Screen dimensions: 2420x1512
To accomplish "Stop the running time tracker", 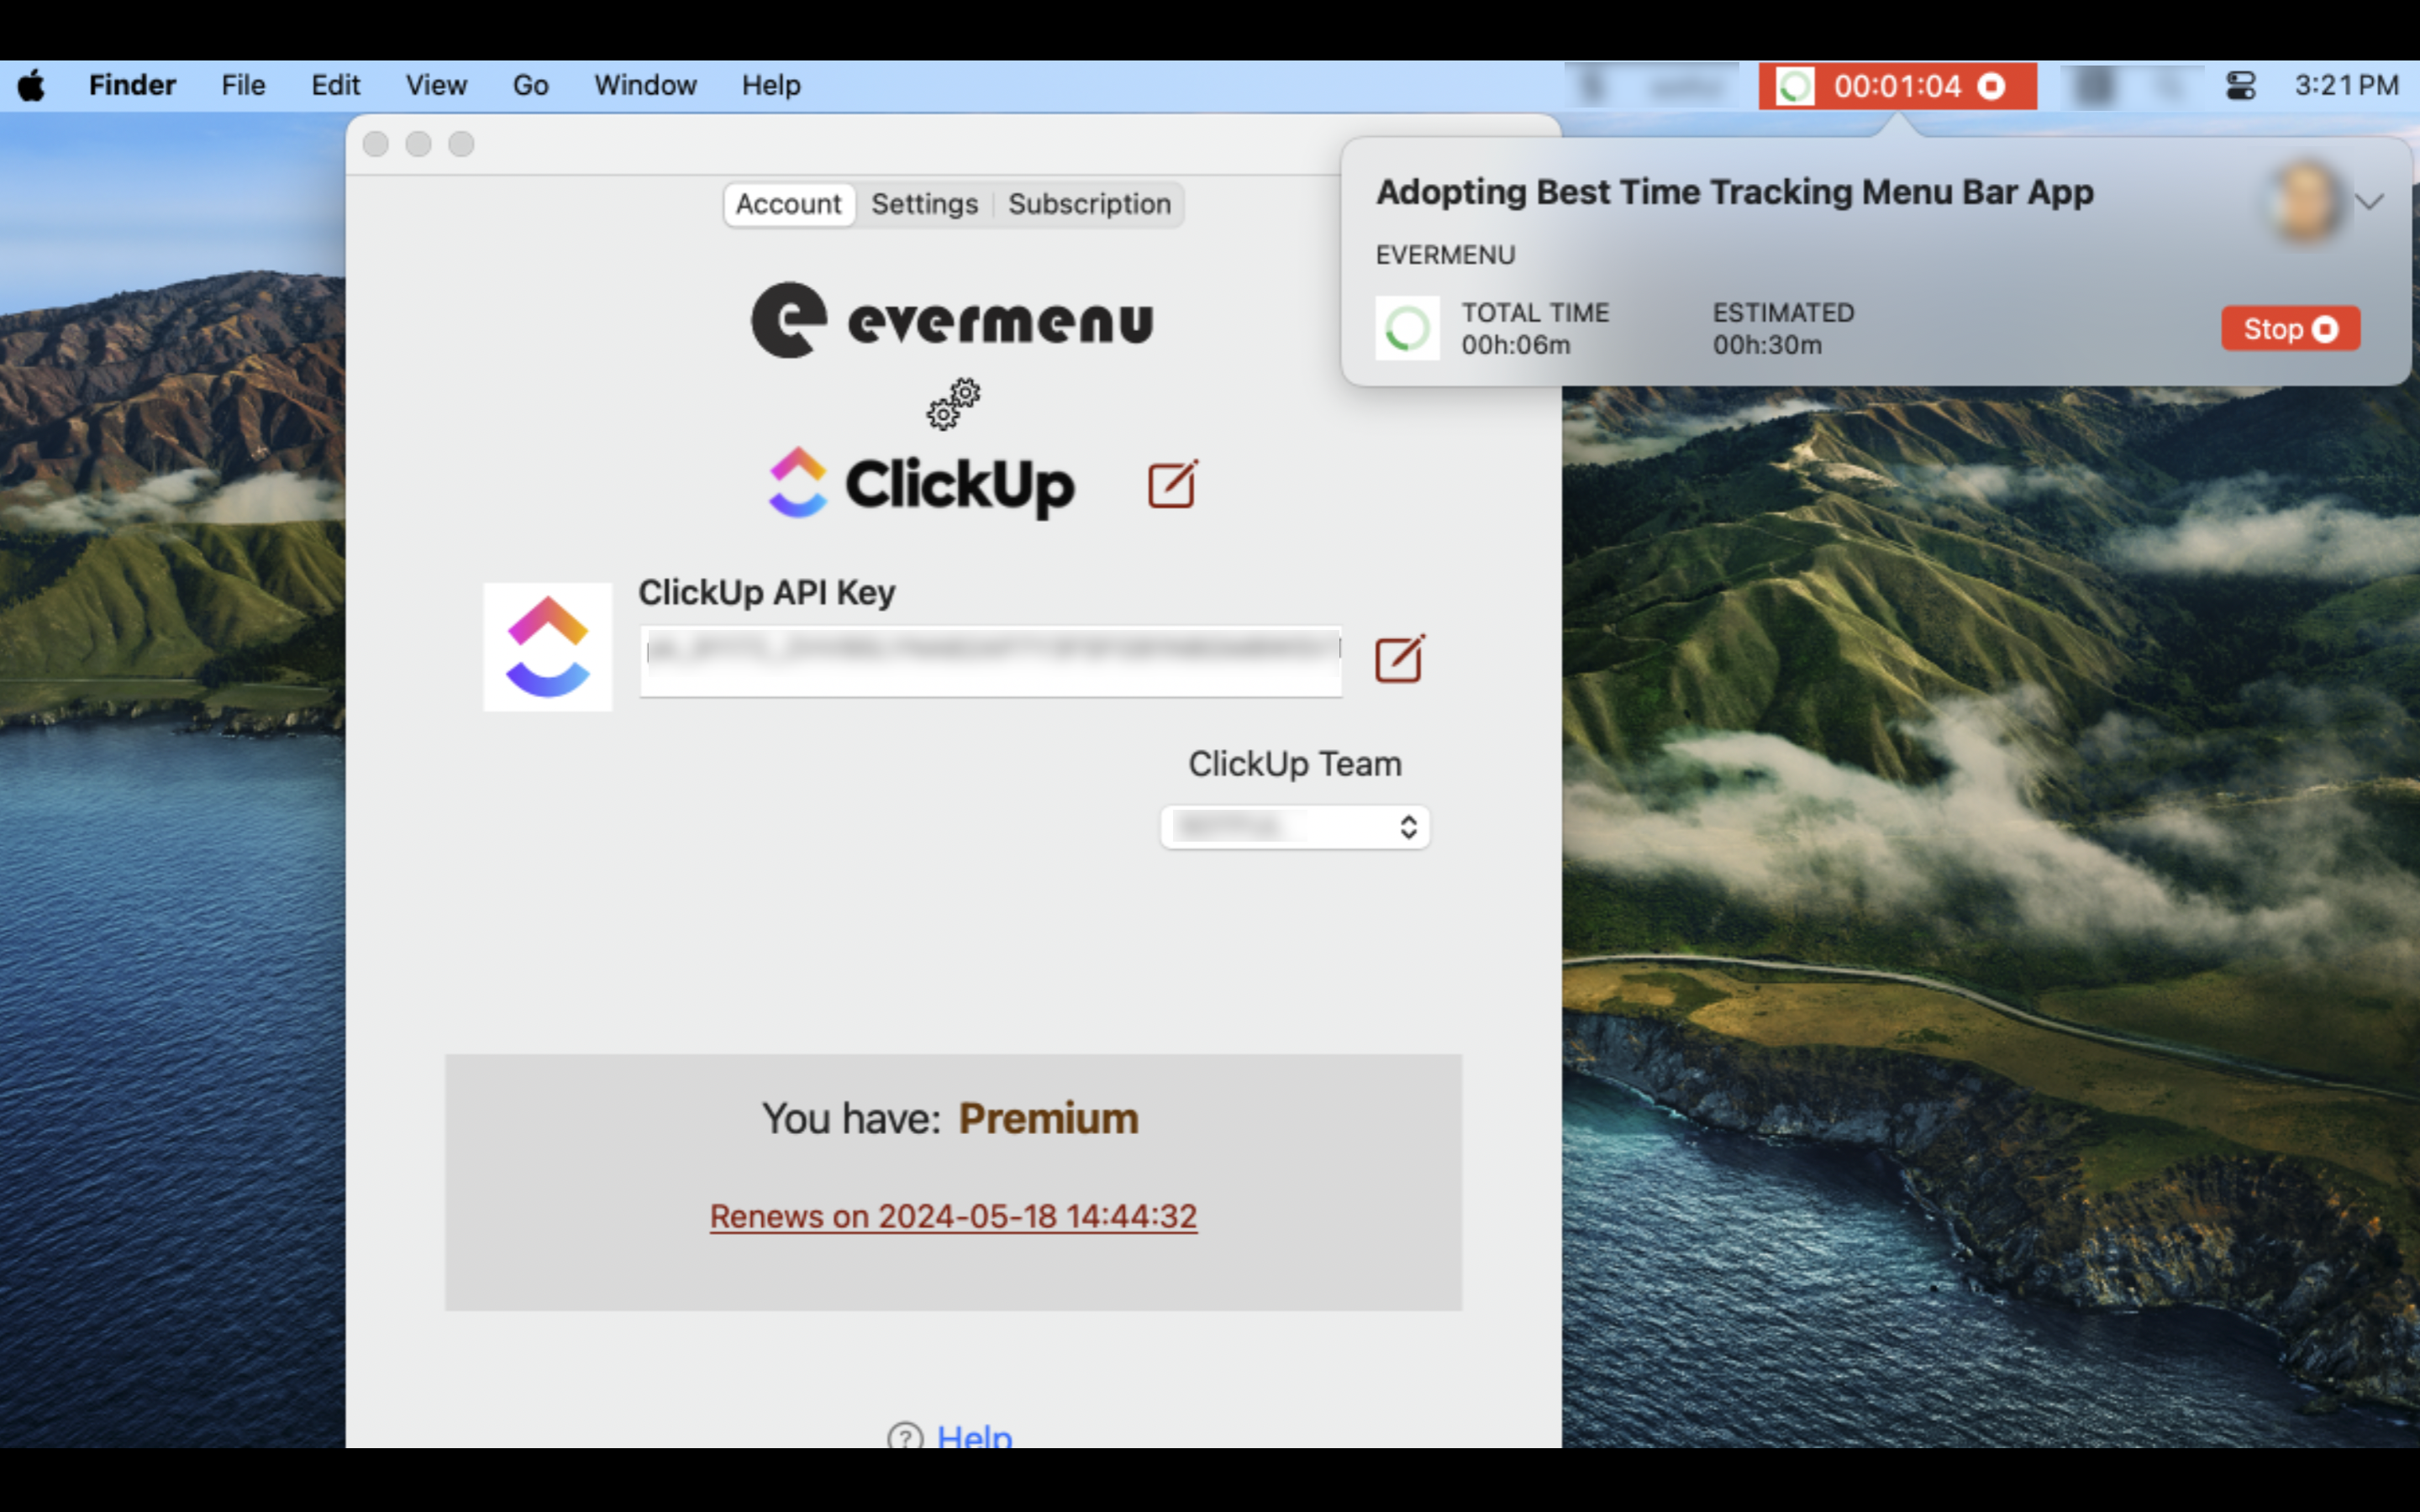I will point(2289,328).
